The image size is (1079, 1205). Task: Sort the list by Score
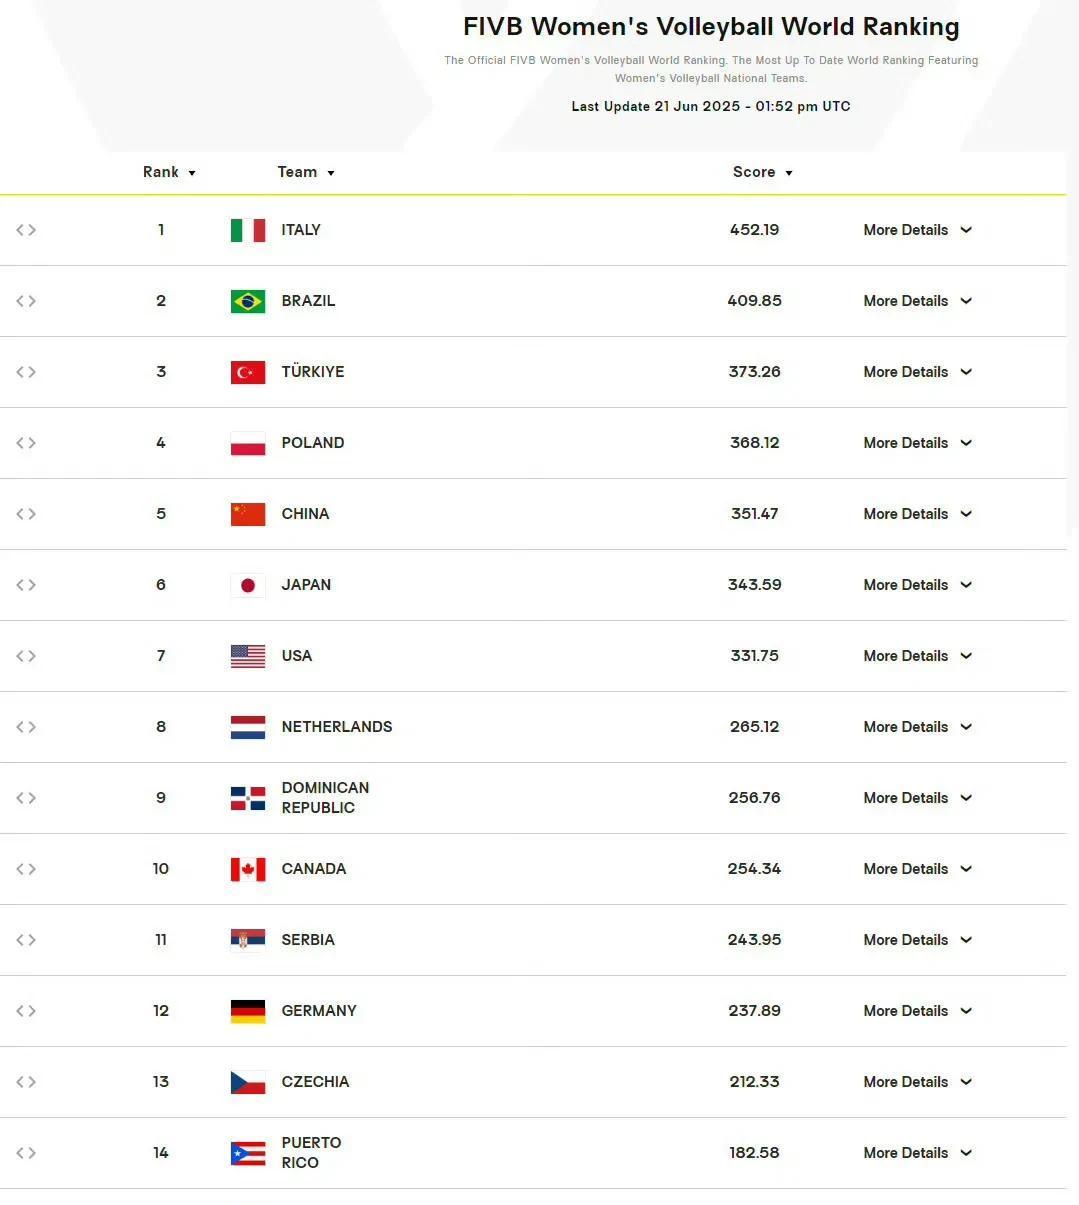pos(763,172)
